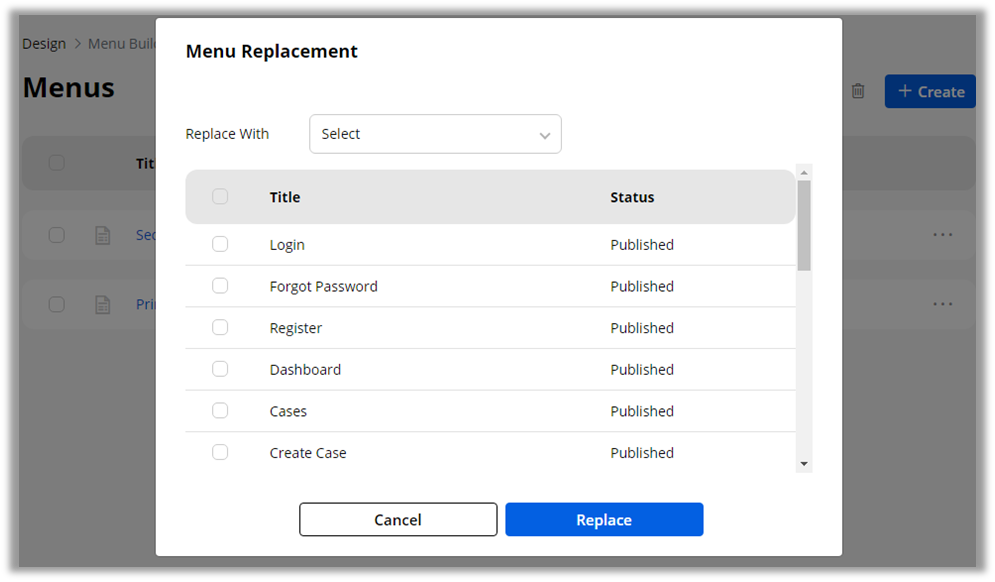Click the scrollbar up arrow
The width and height of the screenshot is (995, 582).
click(804, 172)
